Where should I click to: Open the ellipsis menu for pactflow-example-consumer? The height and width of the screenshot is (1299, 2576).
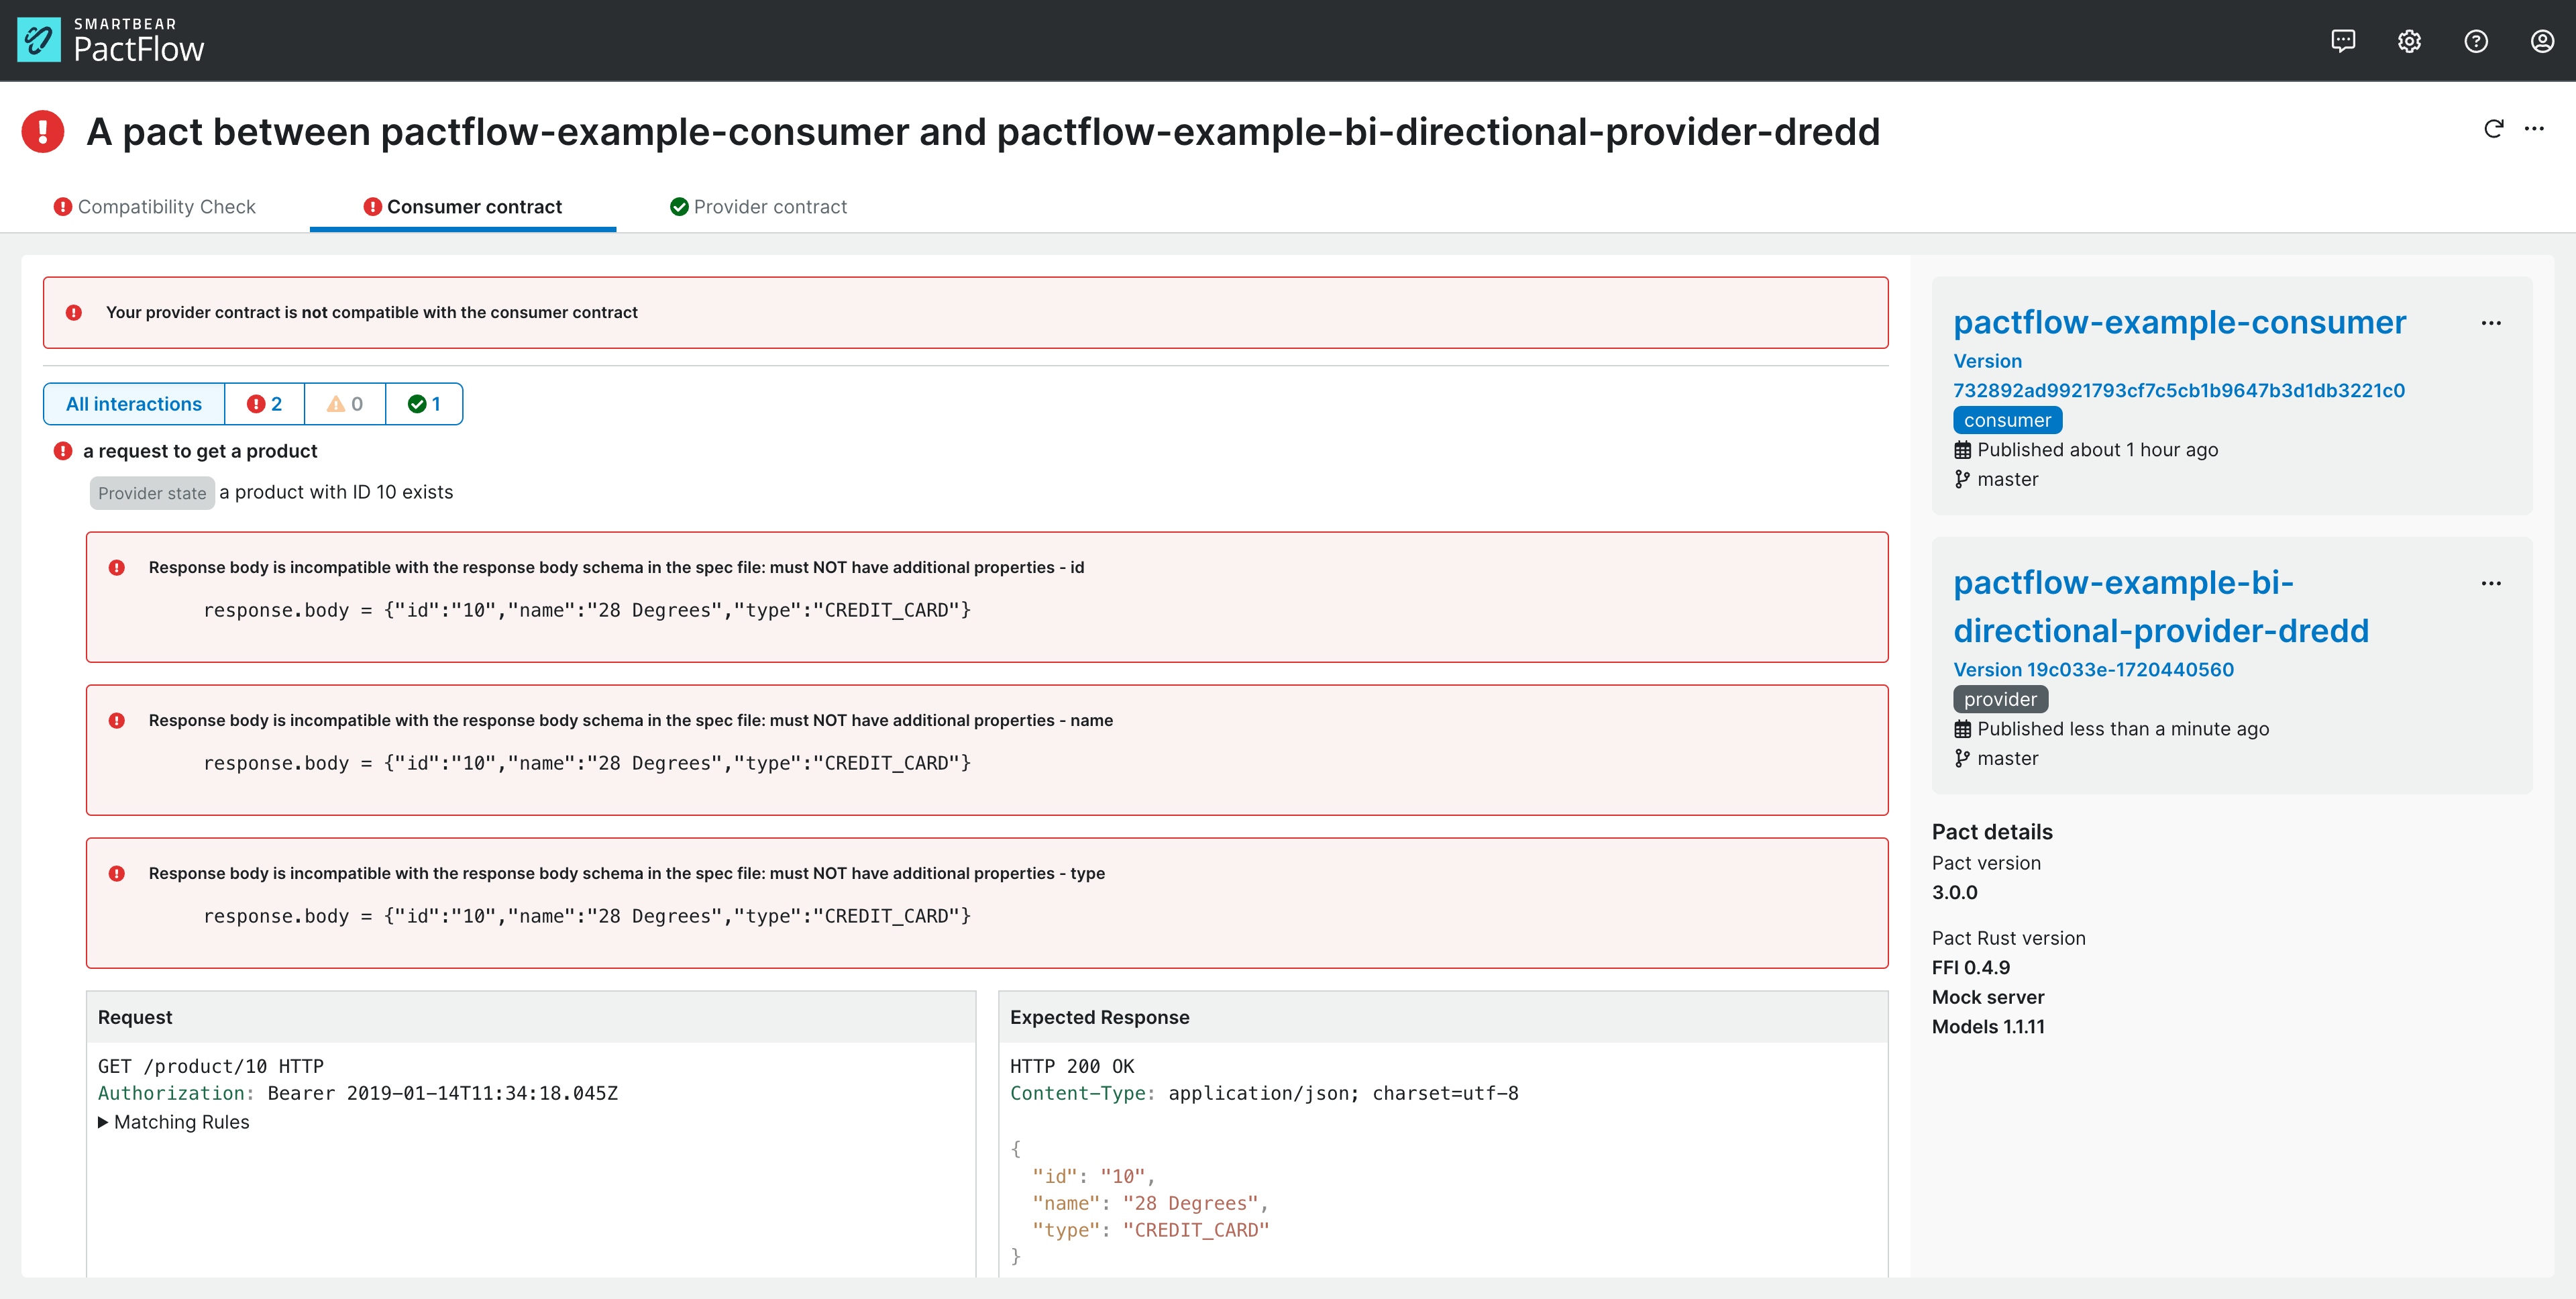pyautogui.click(x=2491, y=322)
